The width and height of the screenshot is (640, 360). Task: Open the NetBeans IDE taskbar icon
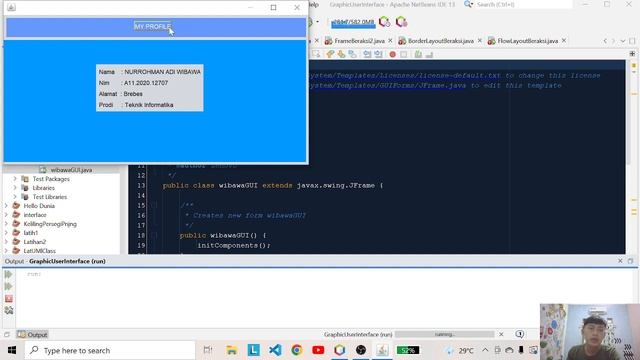pos(340,350)
